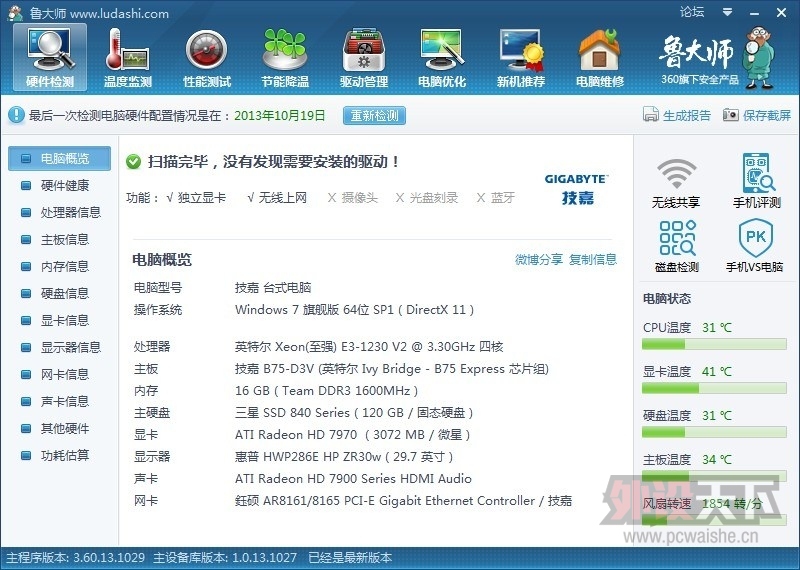
Task: Click the memory value 16 GB Team DDR3
Action: pos(327,390)
